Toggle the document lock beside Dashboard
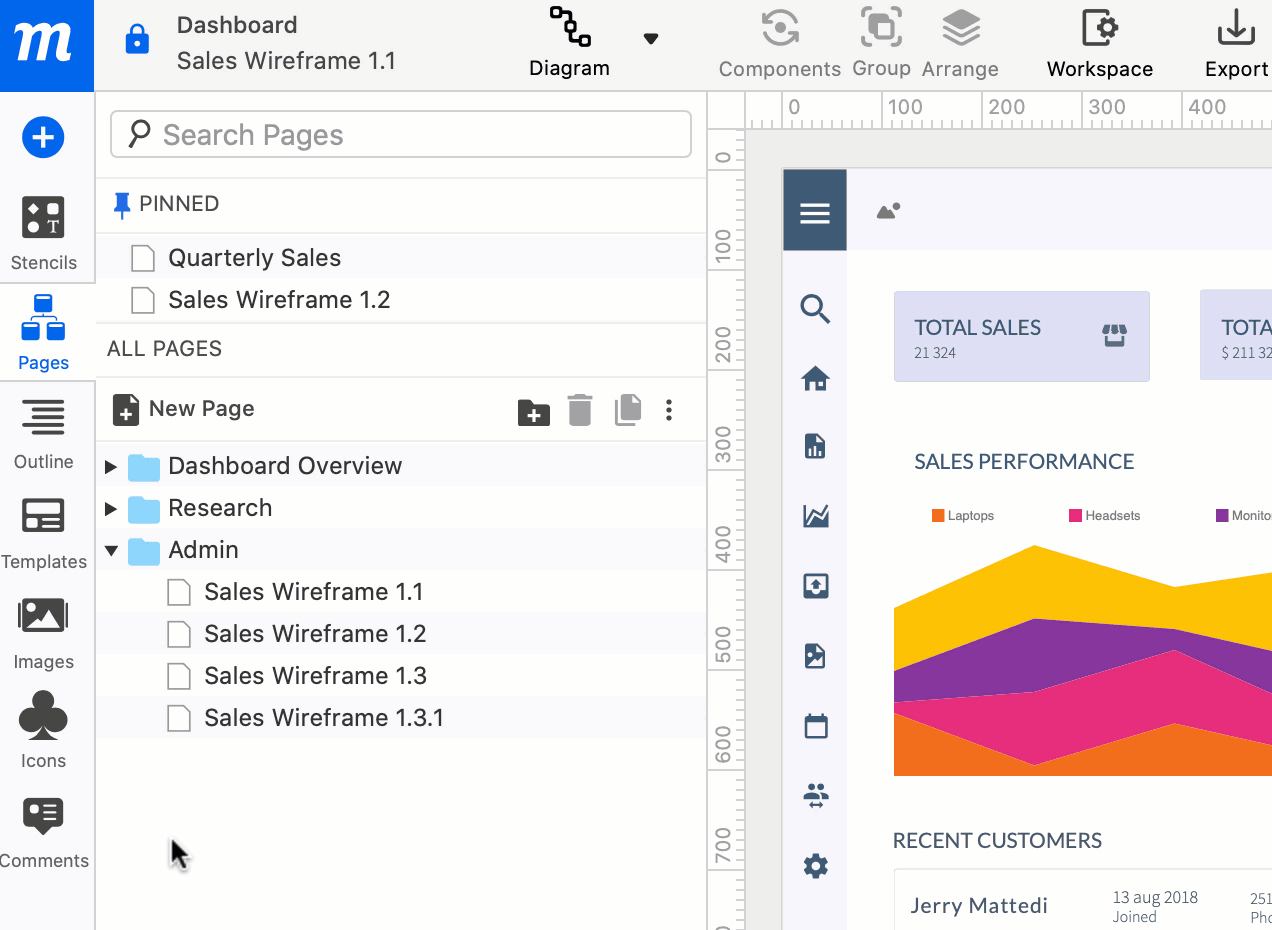This screenshot has height=930, width=1272. point(136,39)
